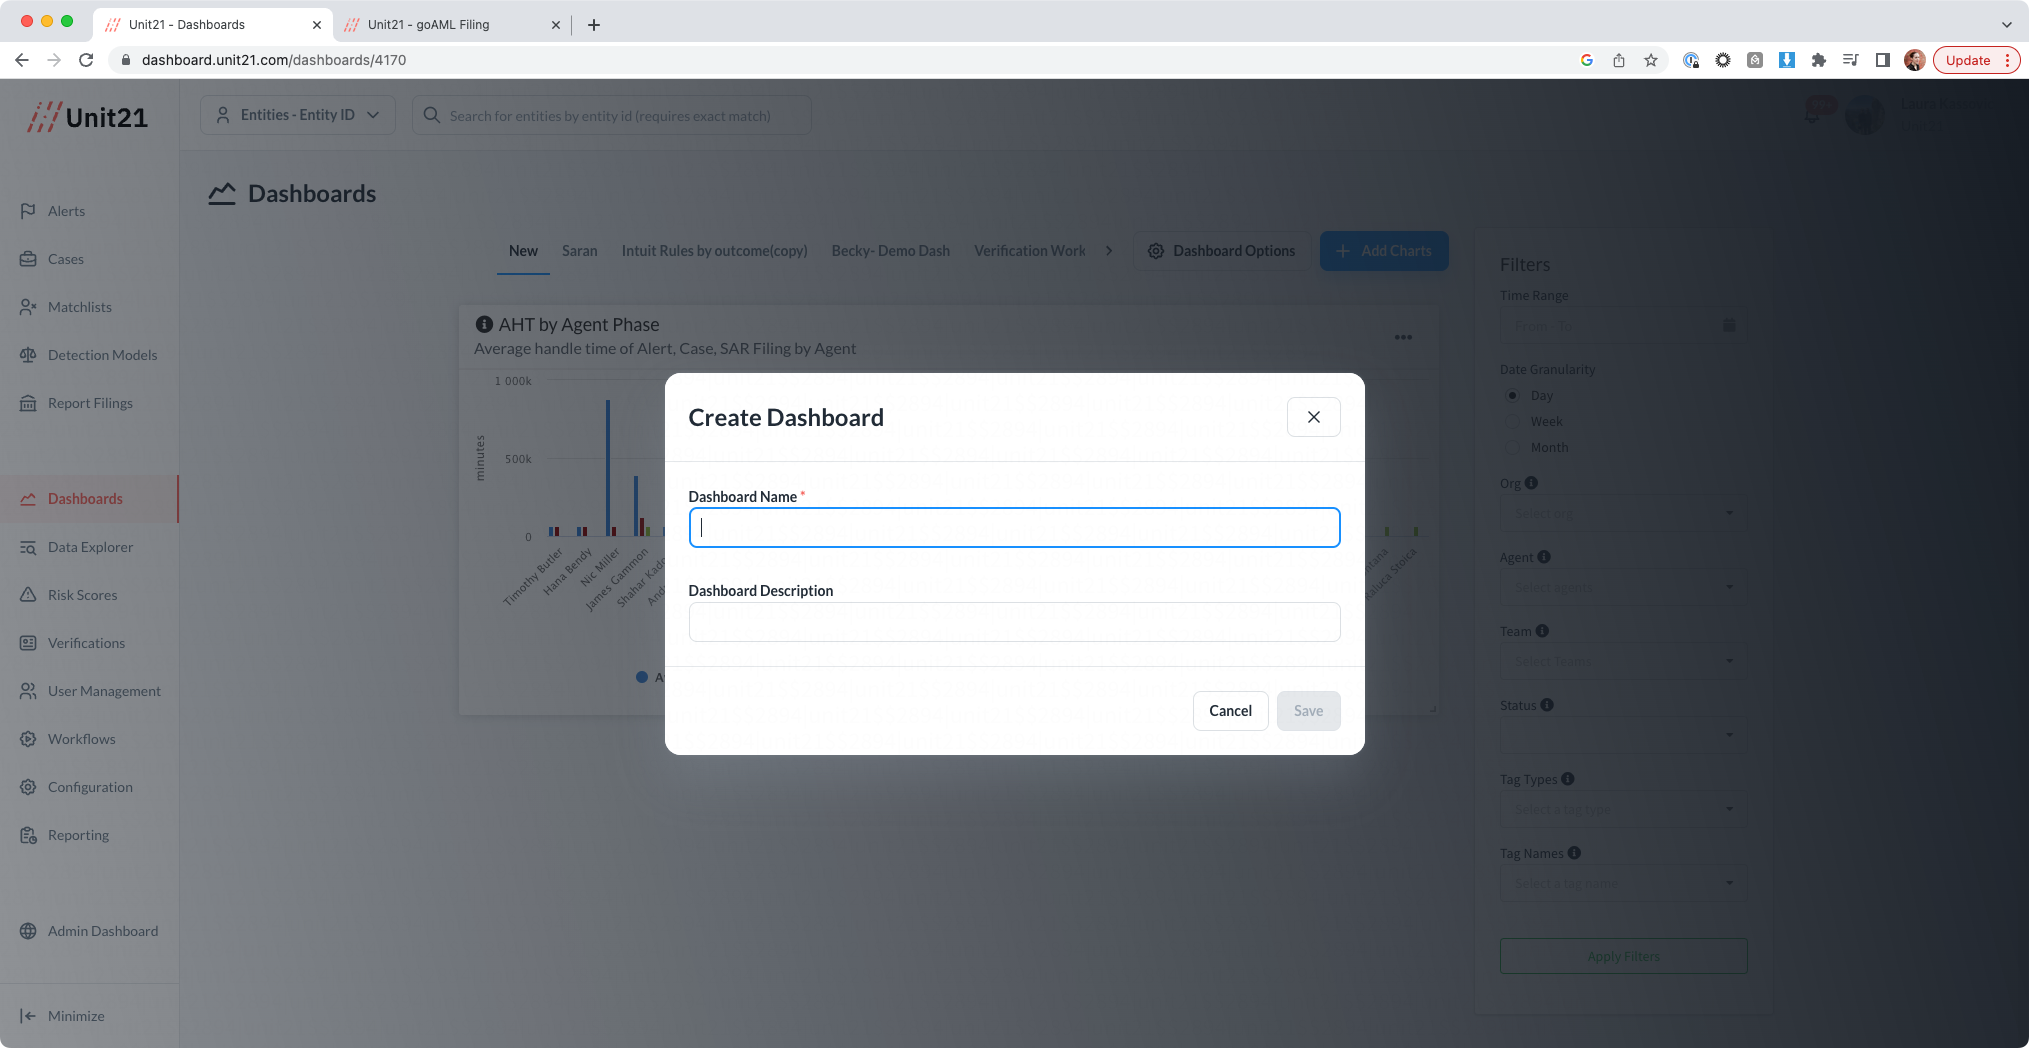This screenshot has width=2029, height=1048.
Task: Reload the page in browser
Action: [x=86, y=60]
